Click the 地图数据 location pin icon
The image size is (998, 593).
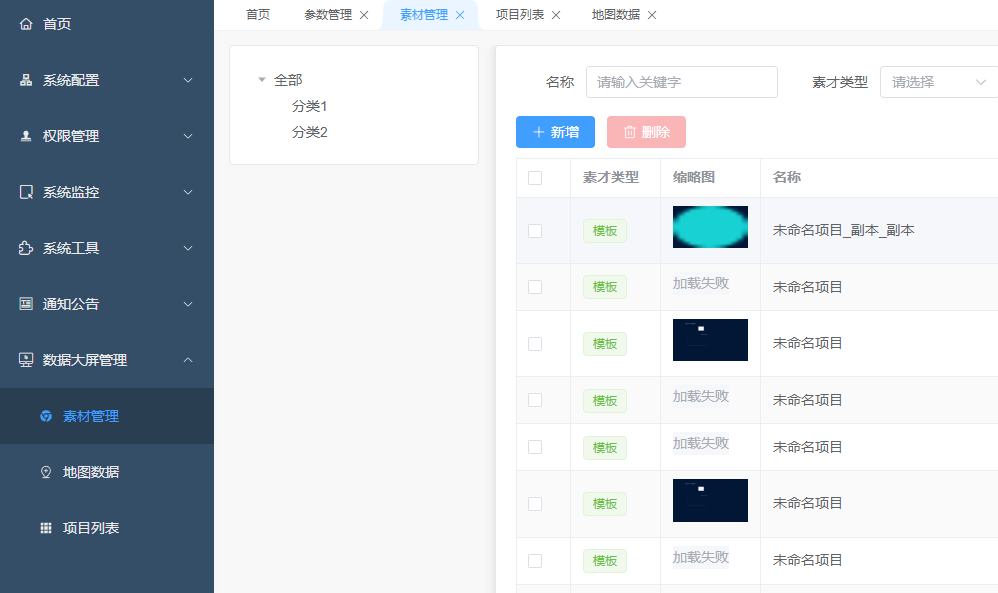46,472
